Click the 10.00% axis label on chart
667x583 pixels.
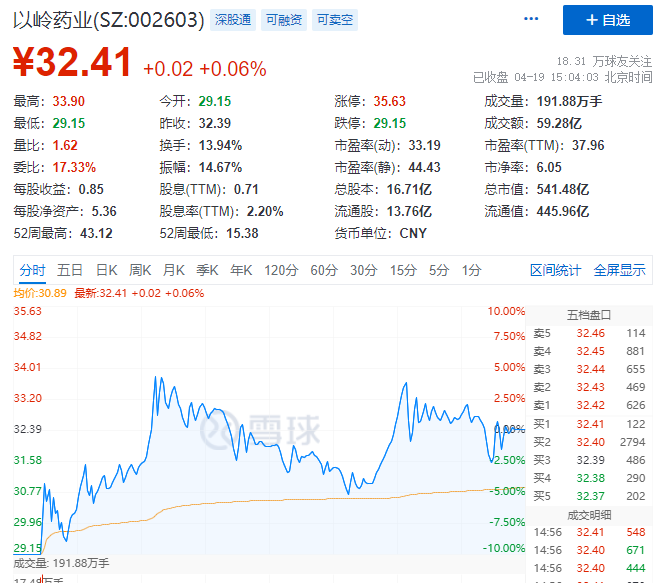(x=506, y=311)
